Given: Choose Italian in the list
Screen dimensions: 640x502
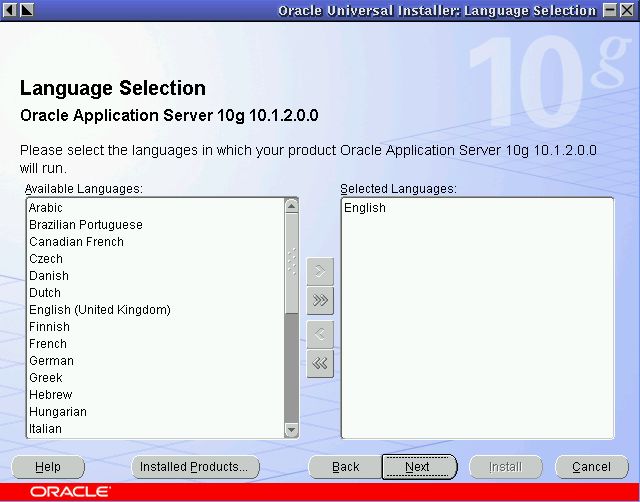Looking at the screenshot, I should point(156,429).
